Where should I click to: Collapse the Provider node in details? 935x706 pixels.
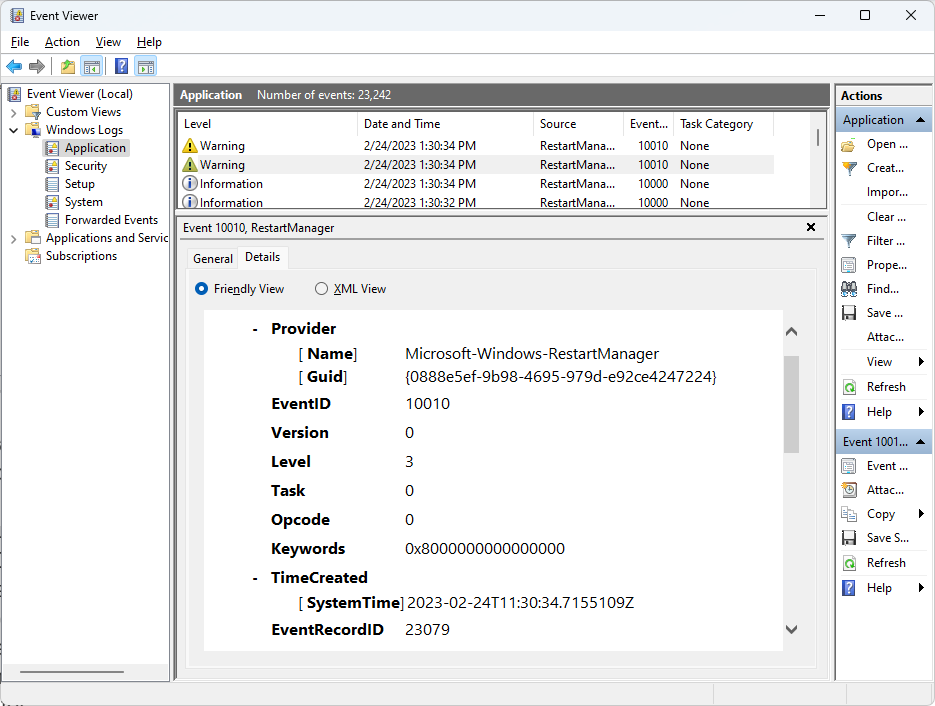coord(255,329)
